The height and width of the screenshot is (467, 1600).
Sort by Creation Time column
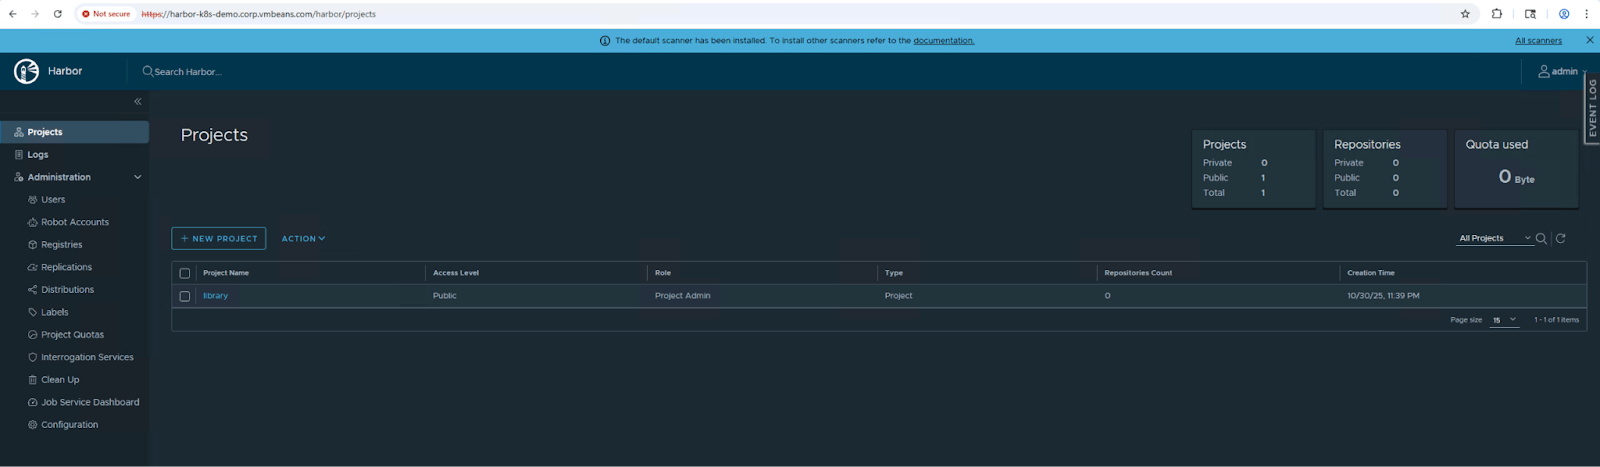pos(1371,272)
